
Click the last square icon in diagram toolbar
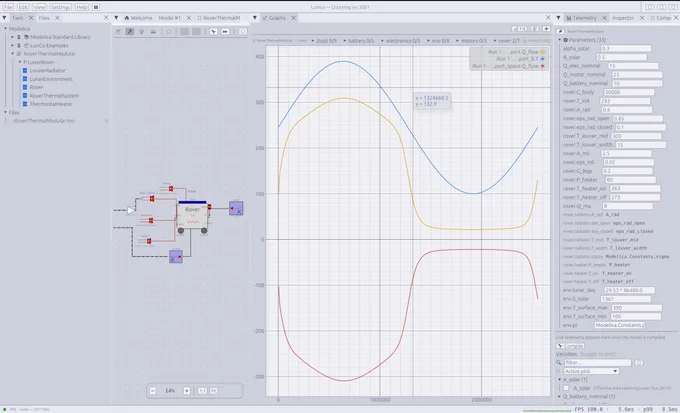click(x=242, y=32)
